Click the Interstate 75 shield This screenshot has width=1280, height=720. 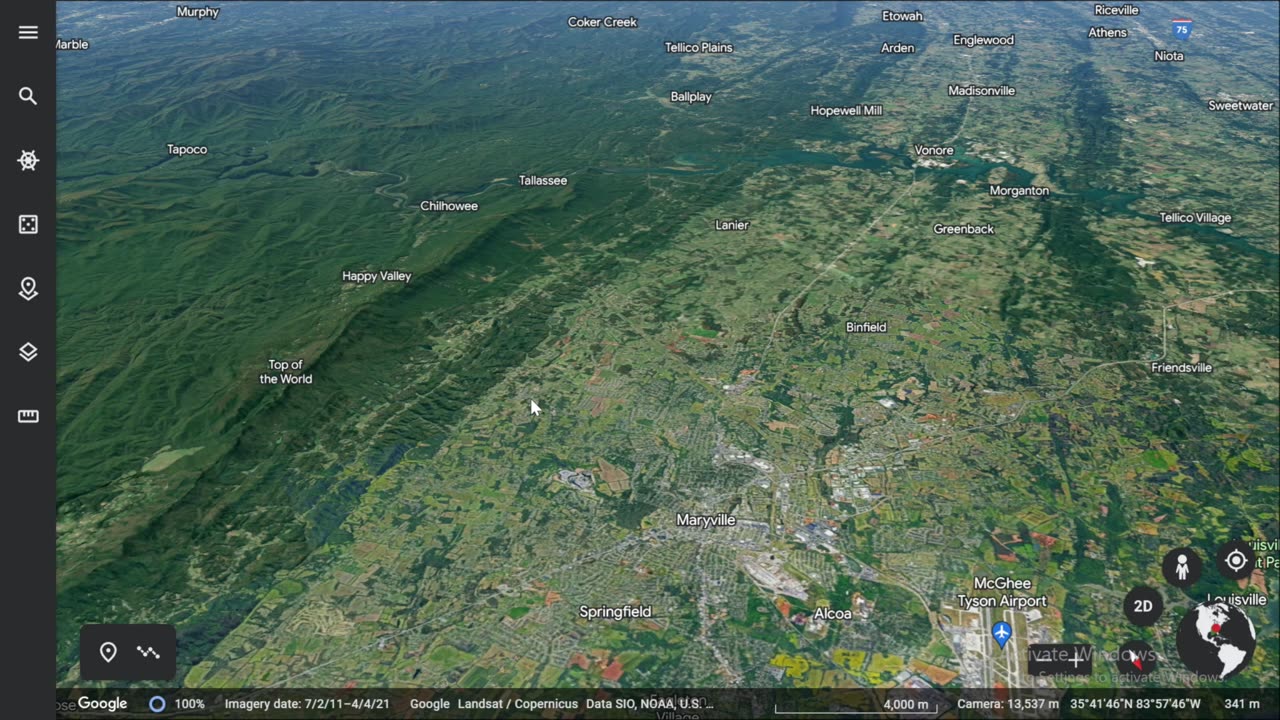1182,29
